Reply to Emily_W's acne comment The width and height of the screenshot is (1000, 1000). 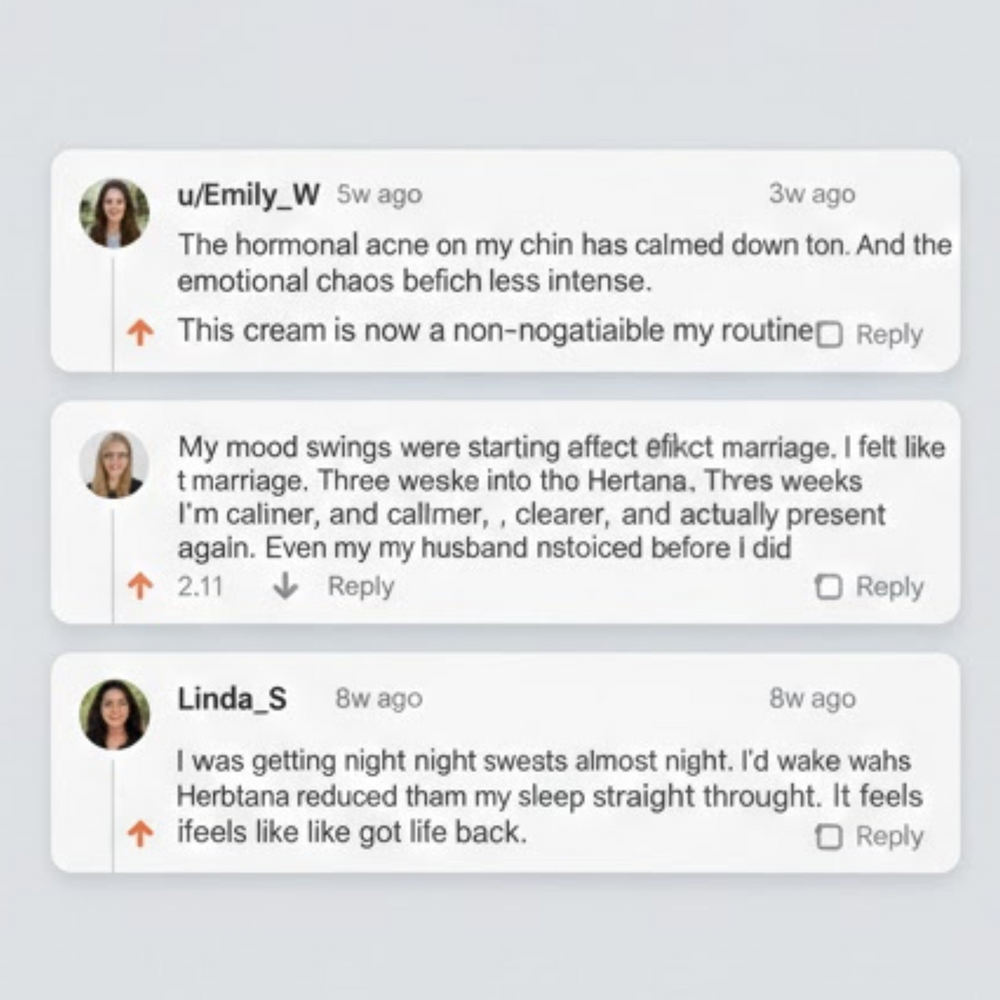(889, 335)
